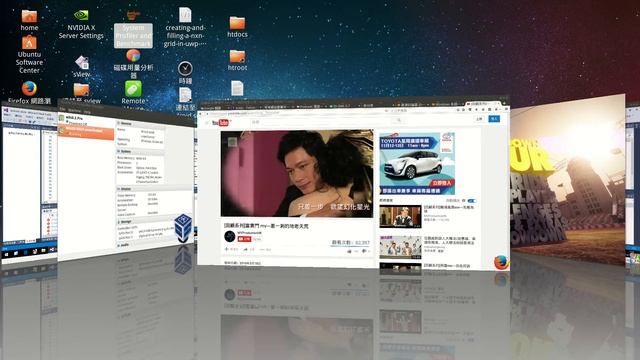
Task: Launch System Profiler and Benchmark shortcut
Action: (x=133, y=29)
